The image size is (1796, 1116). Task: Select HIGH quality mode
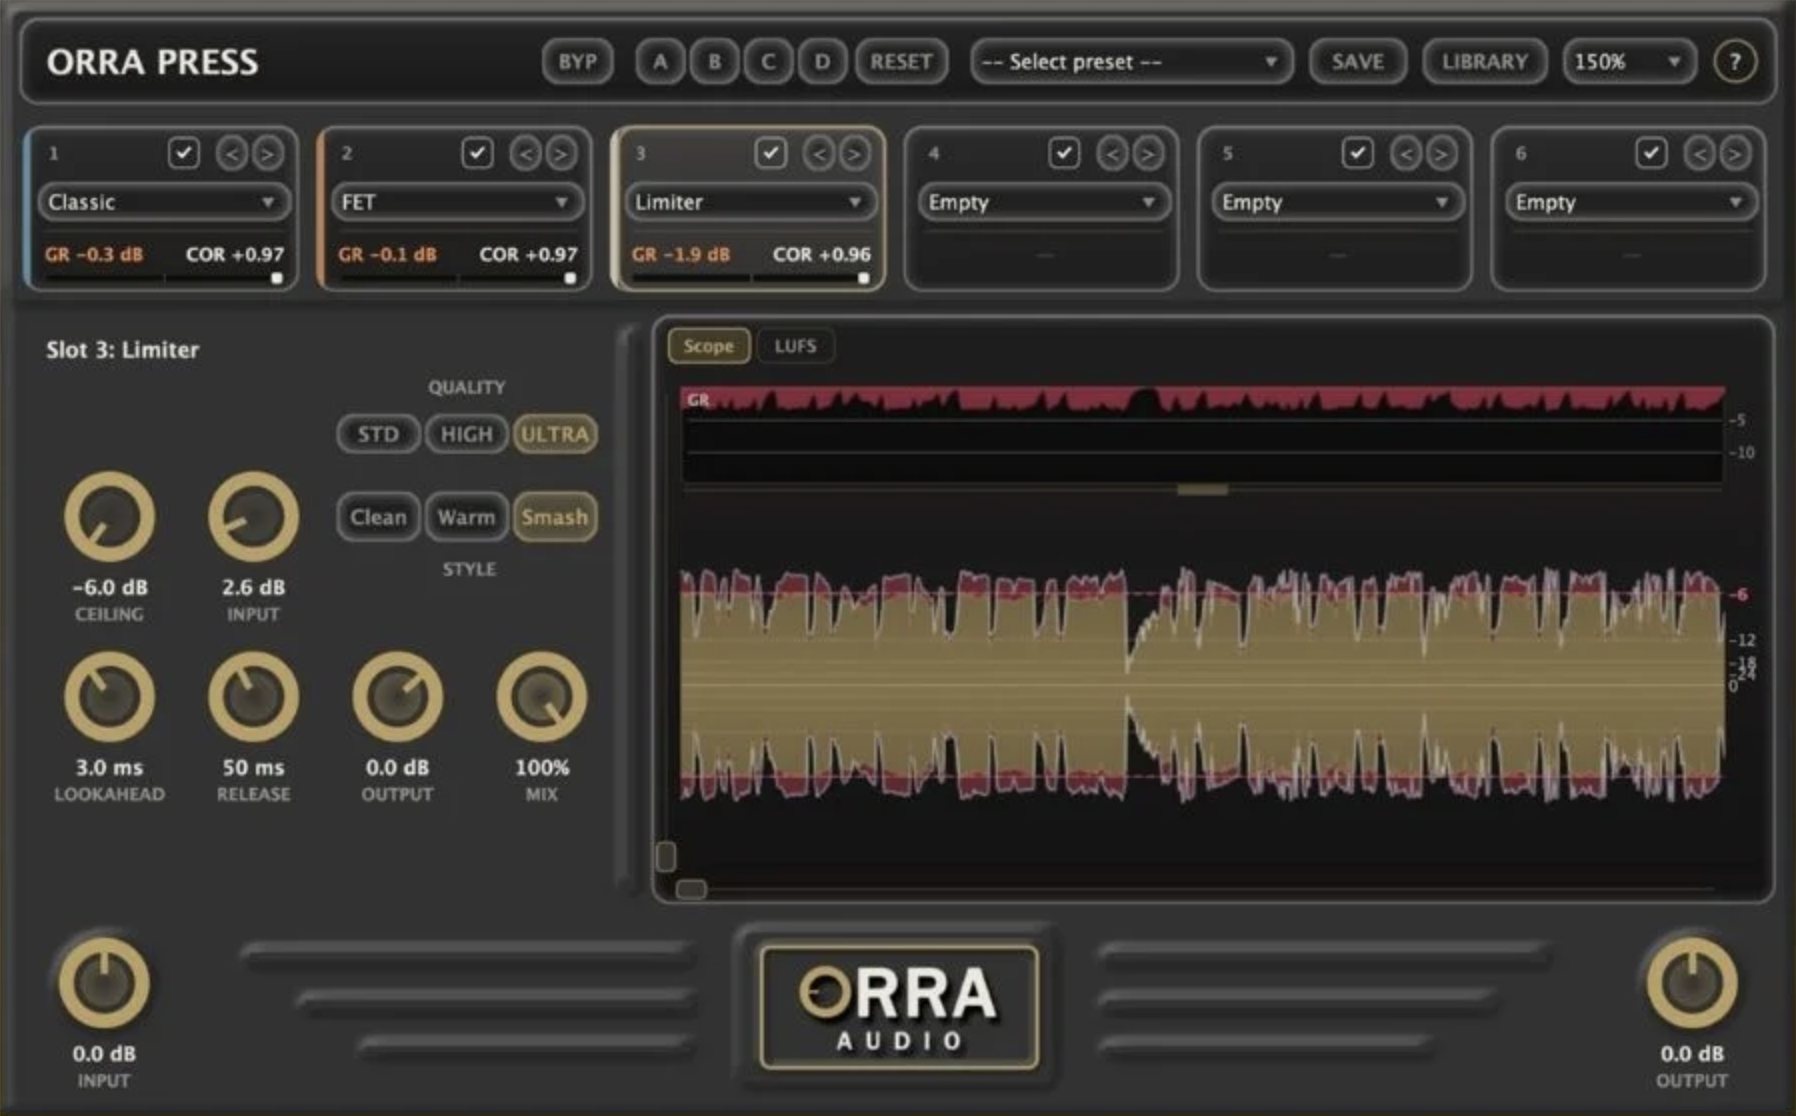coord(467,434)
